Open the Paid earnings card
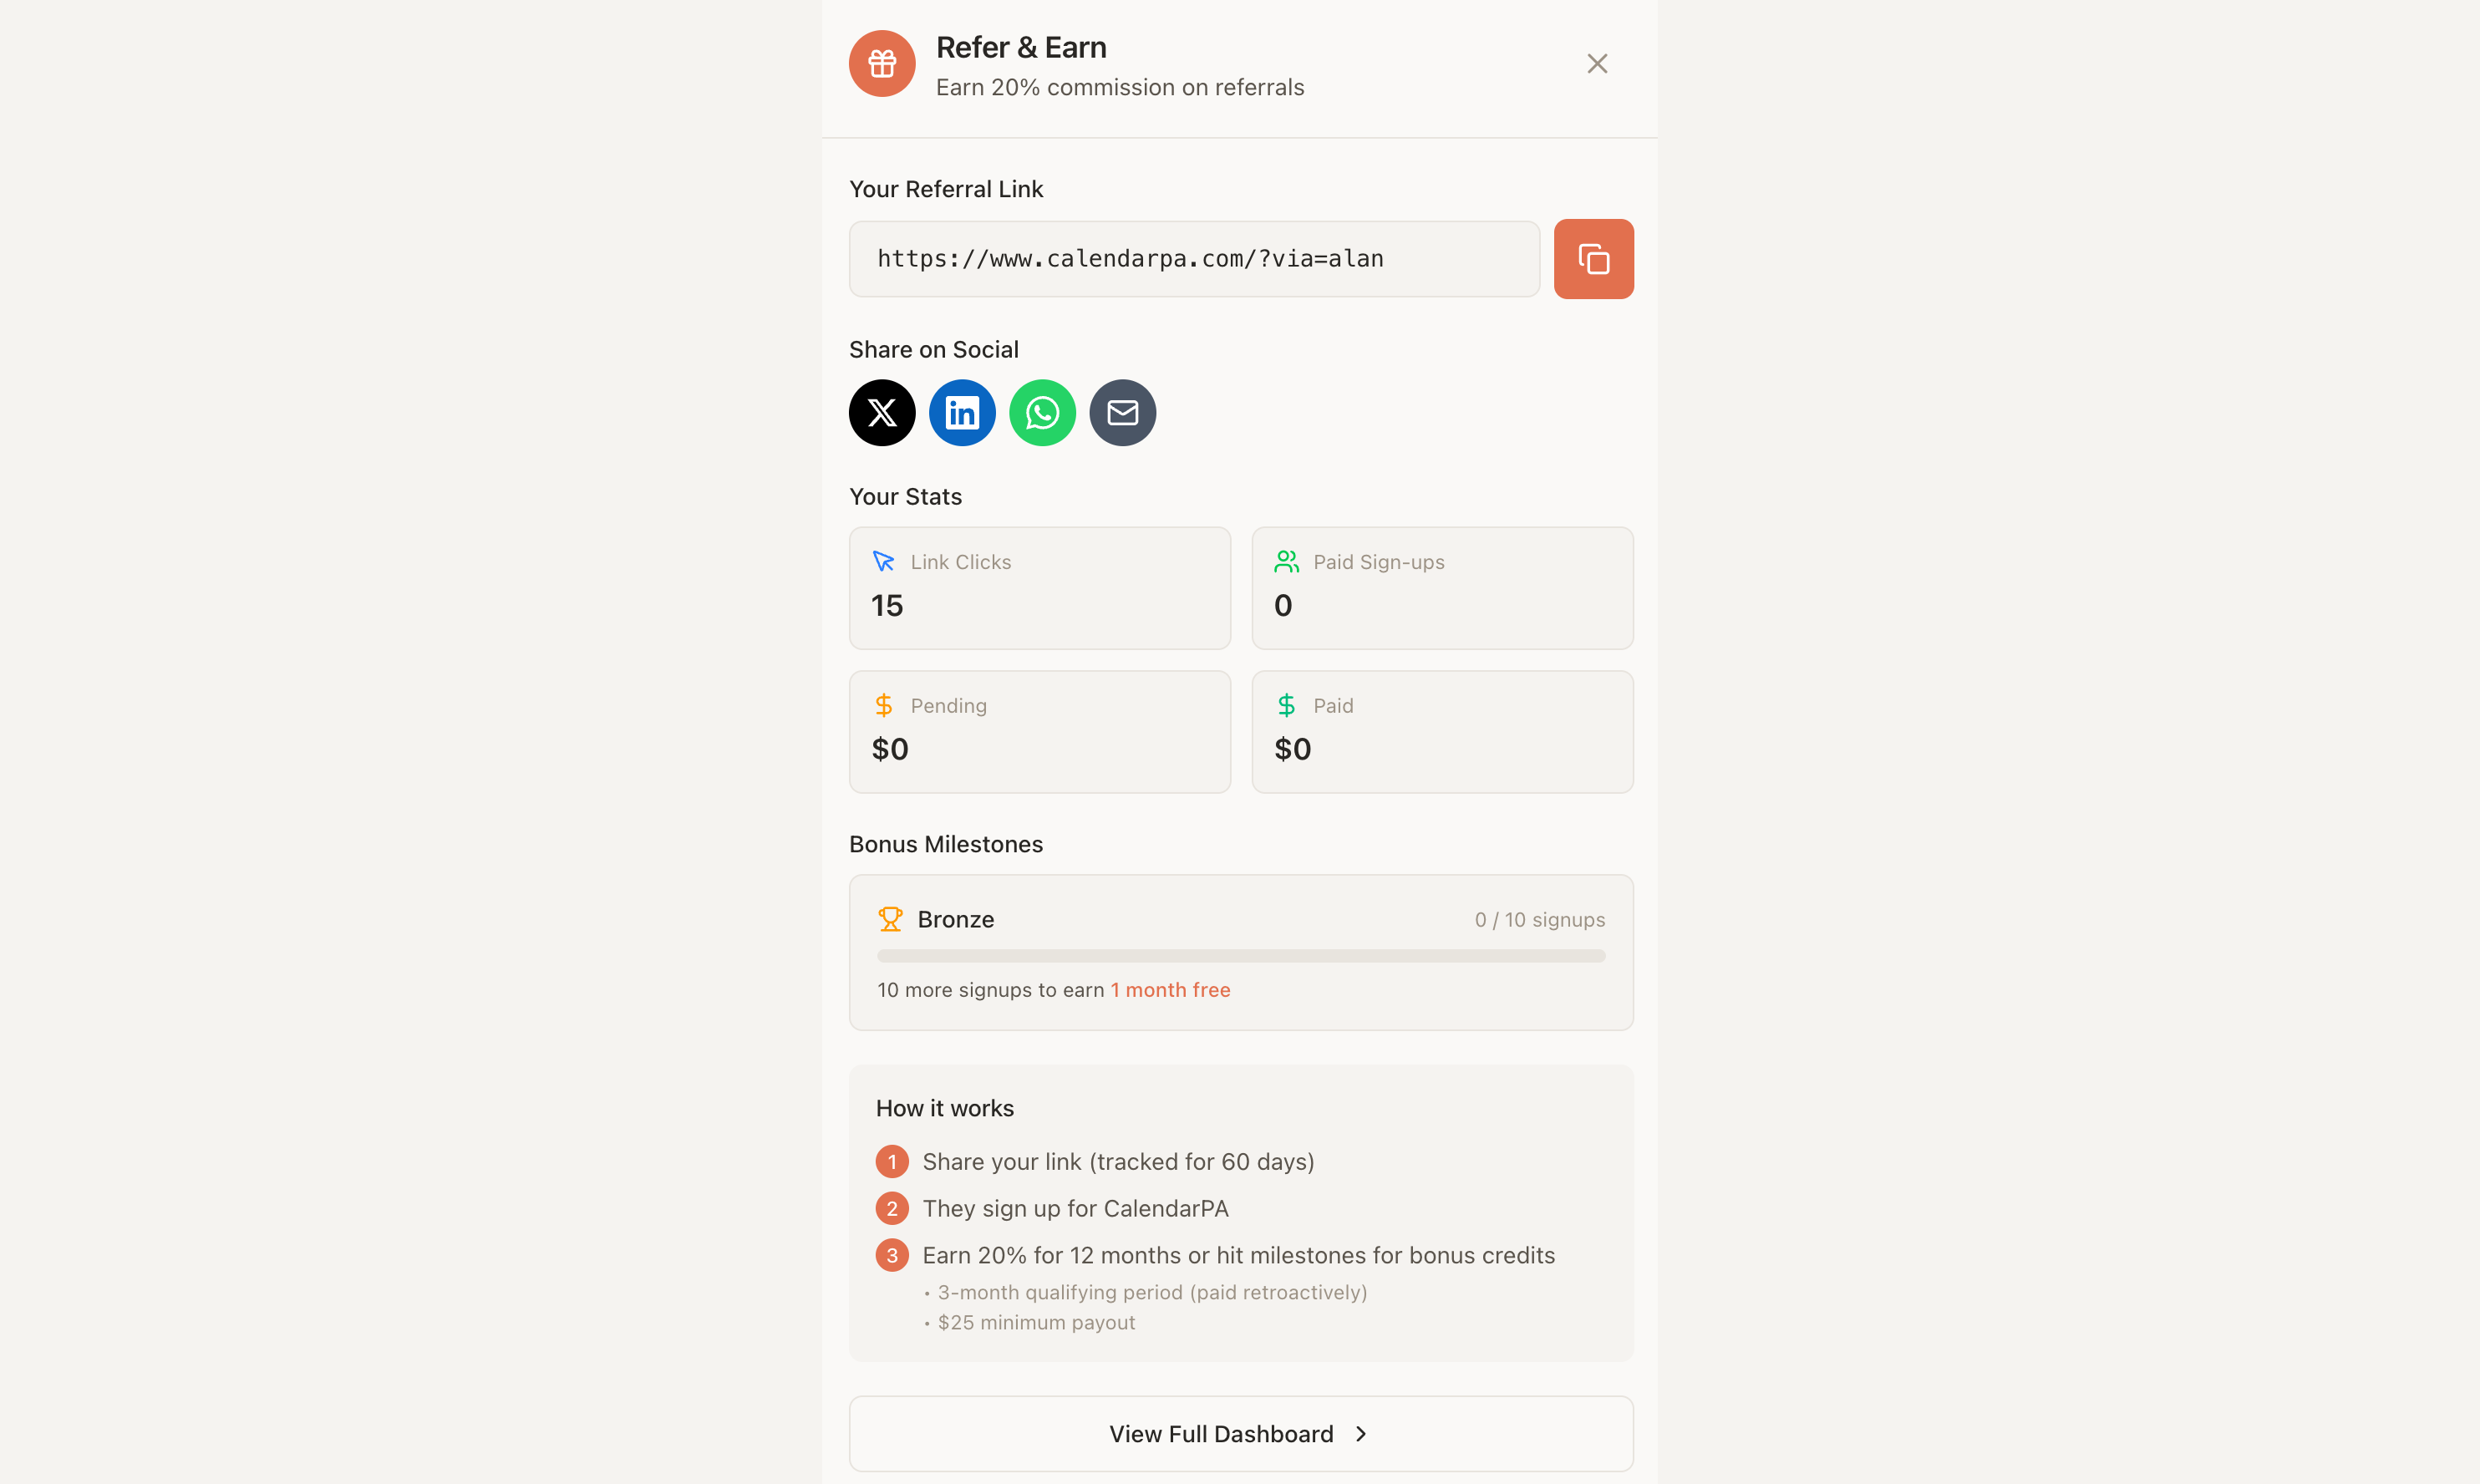 (x=1442, y=732)
